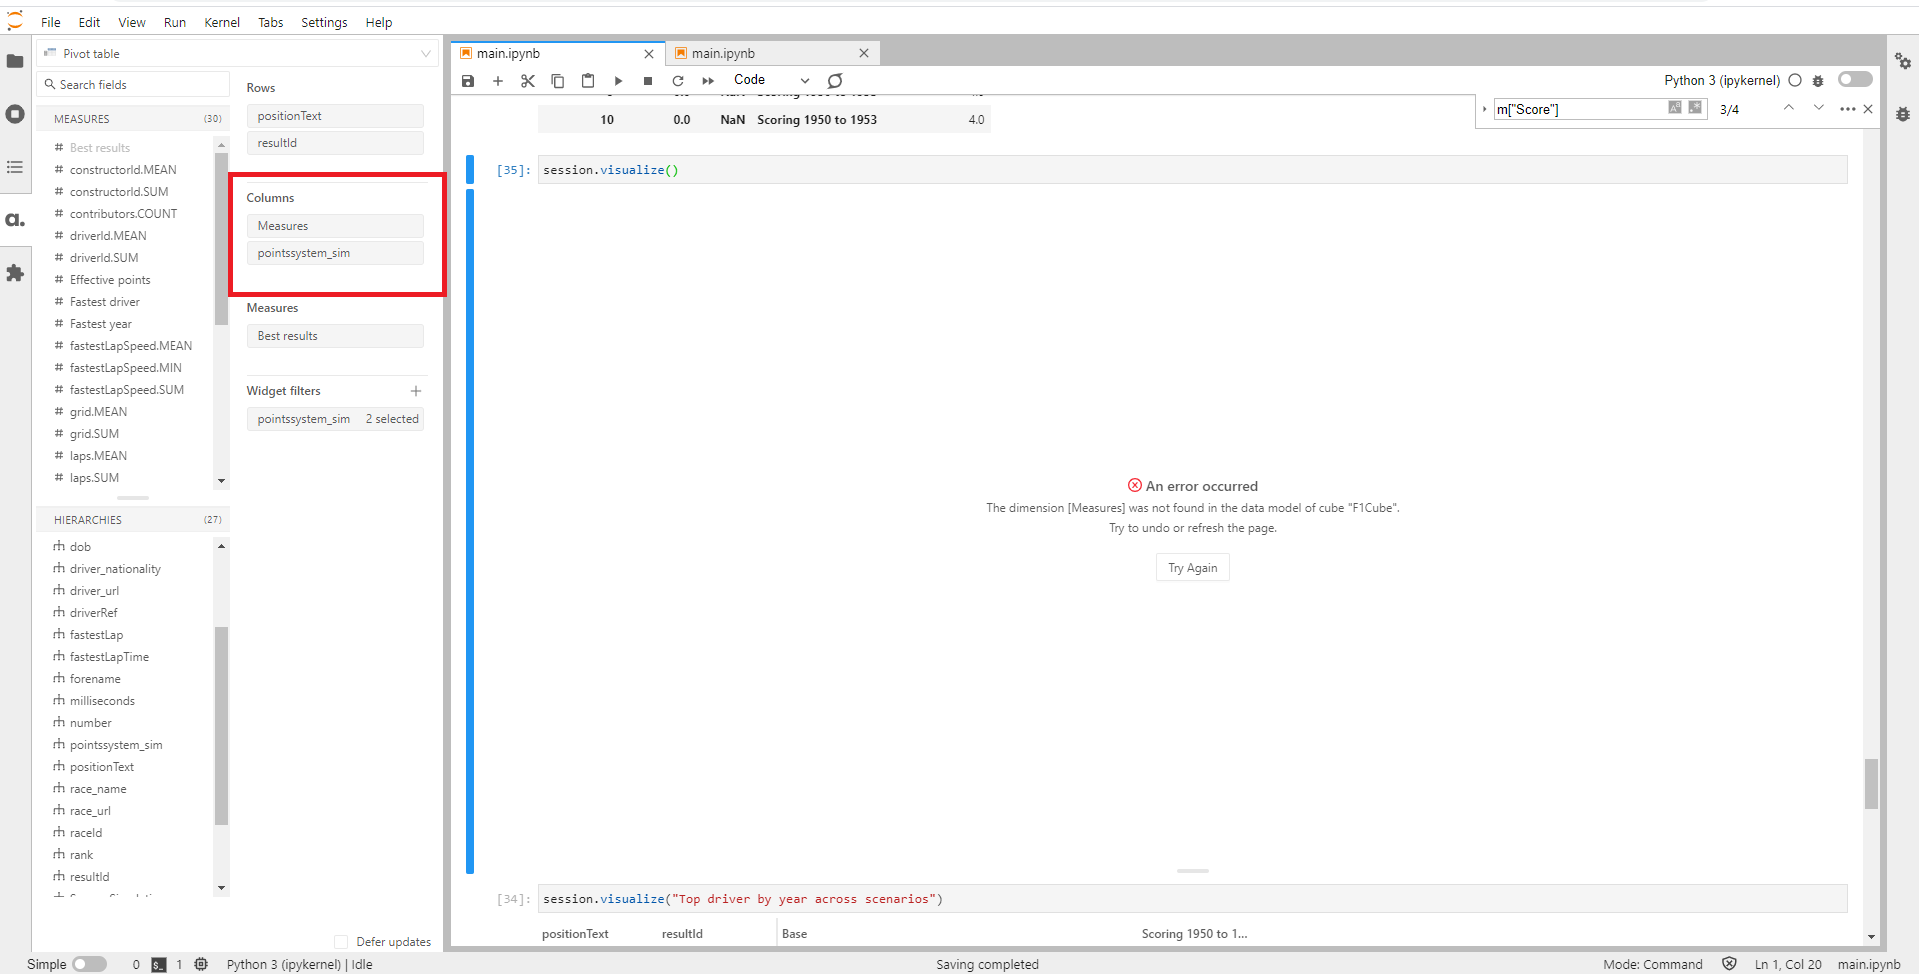Open the debugger panel
The height and width of the screenshot is (974, 1919).
coord(1903,114)
